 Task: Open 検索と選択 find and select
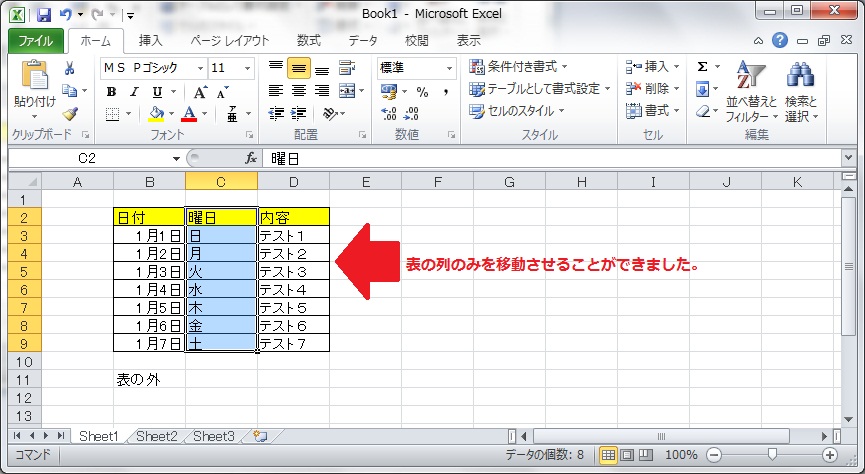tap(801, 92)
